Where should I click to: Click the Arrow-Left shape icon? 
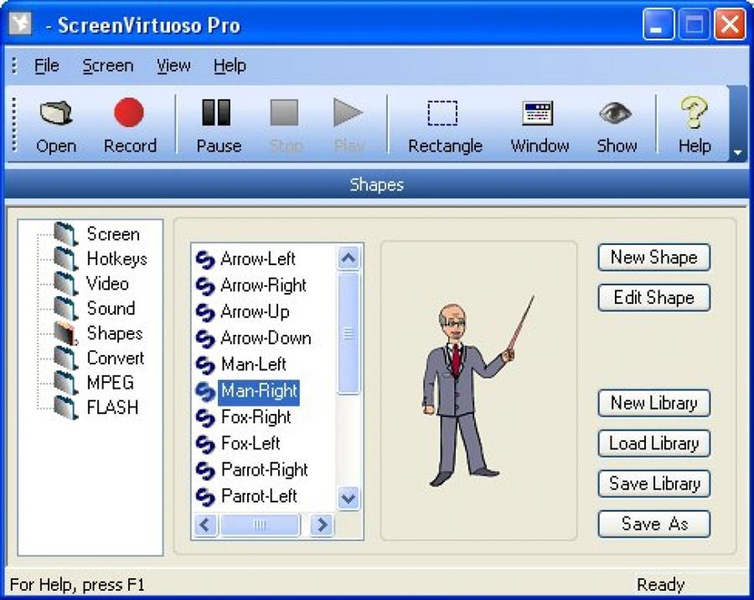(205, 260)
